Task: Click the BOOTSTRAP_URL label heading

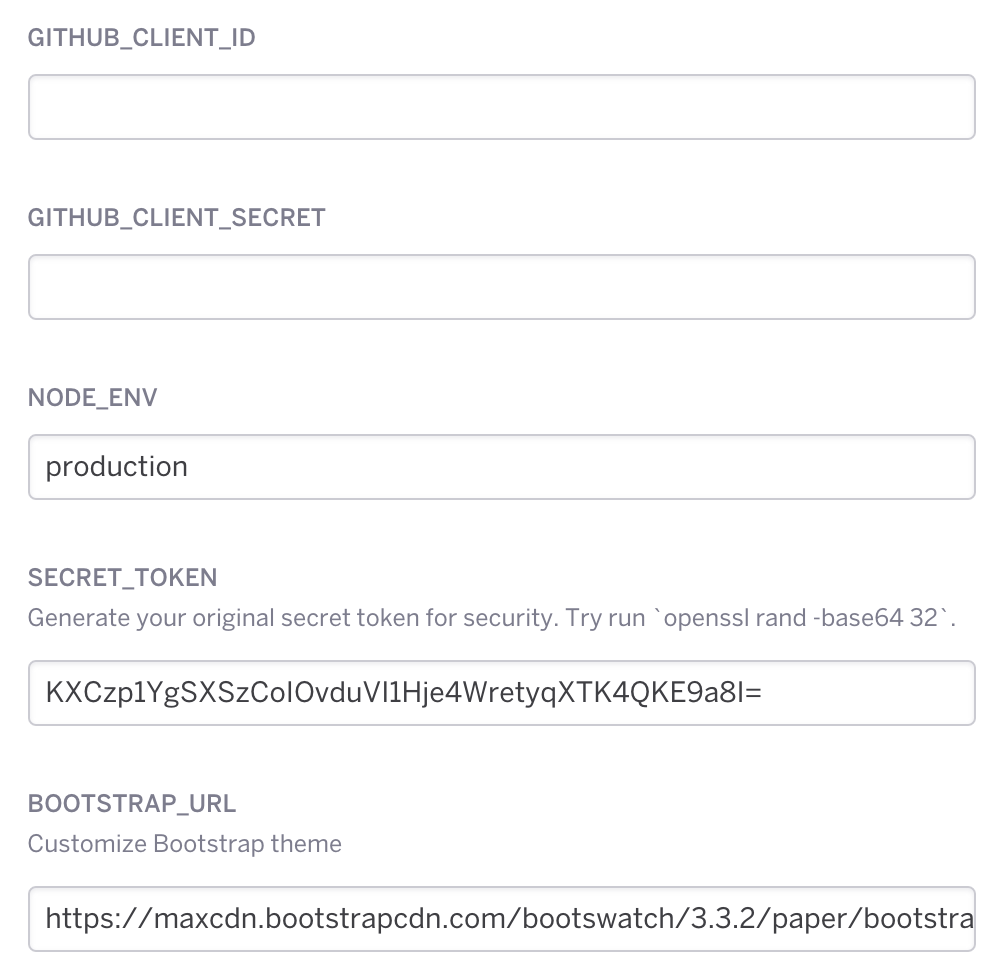Action: click(132, 803)
